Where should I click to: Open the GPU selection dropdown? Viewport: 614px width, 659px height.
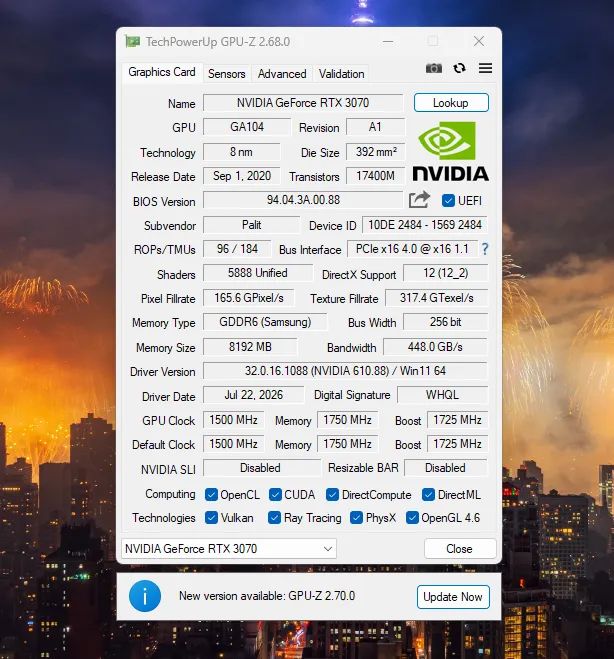(229, 548)
